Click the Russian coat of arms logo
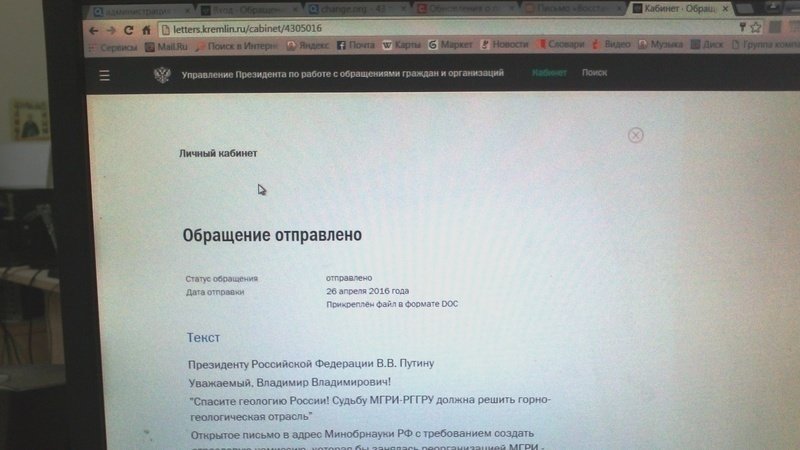The height and width of the screenshot is (450, 800). click(x=161, y=75)
